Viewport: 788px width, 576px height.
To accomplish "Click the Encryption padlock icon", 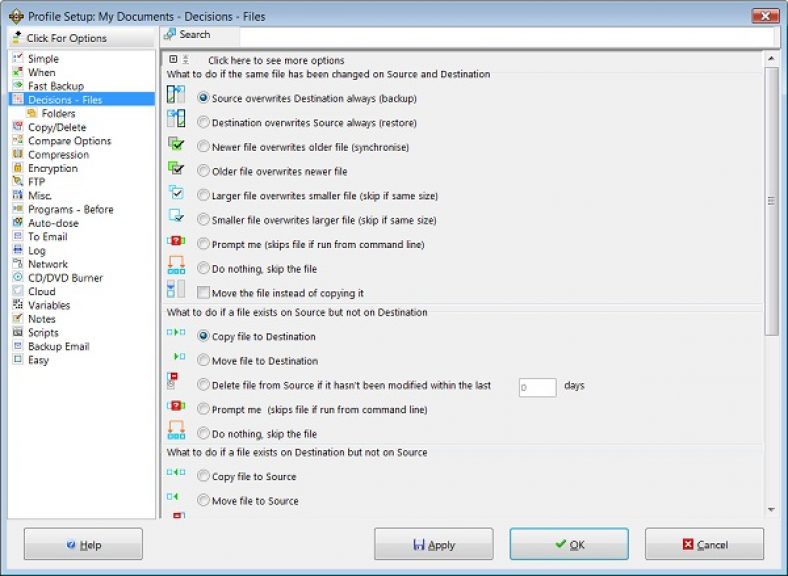I will 18,167.
